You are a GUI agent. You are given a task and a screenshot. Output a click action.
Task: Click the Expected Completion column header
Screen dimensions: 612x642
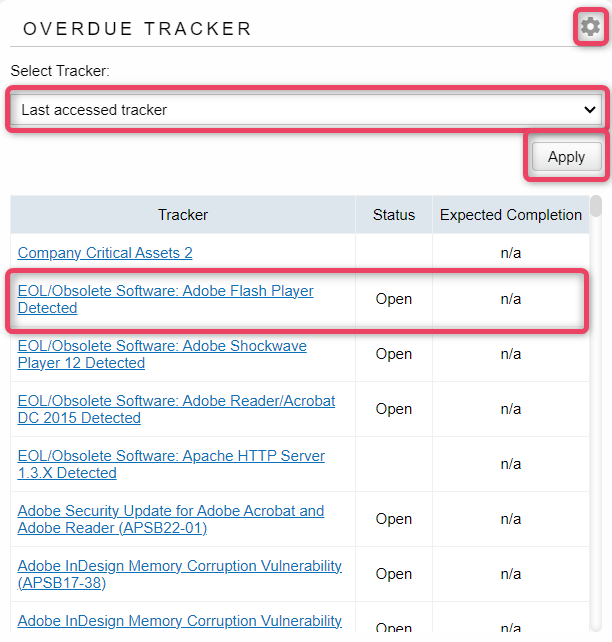[510, 215]
